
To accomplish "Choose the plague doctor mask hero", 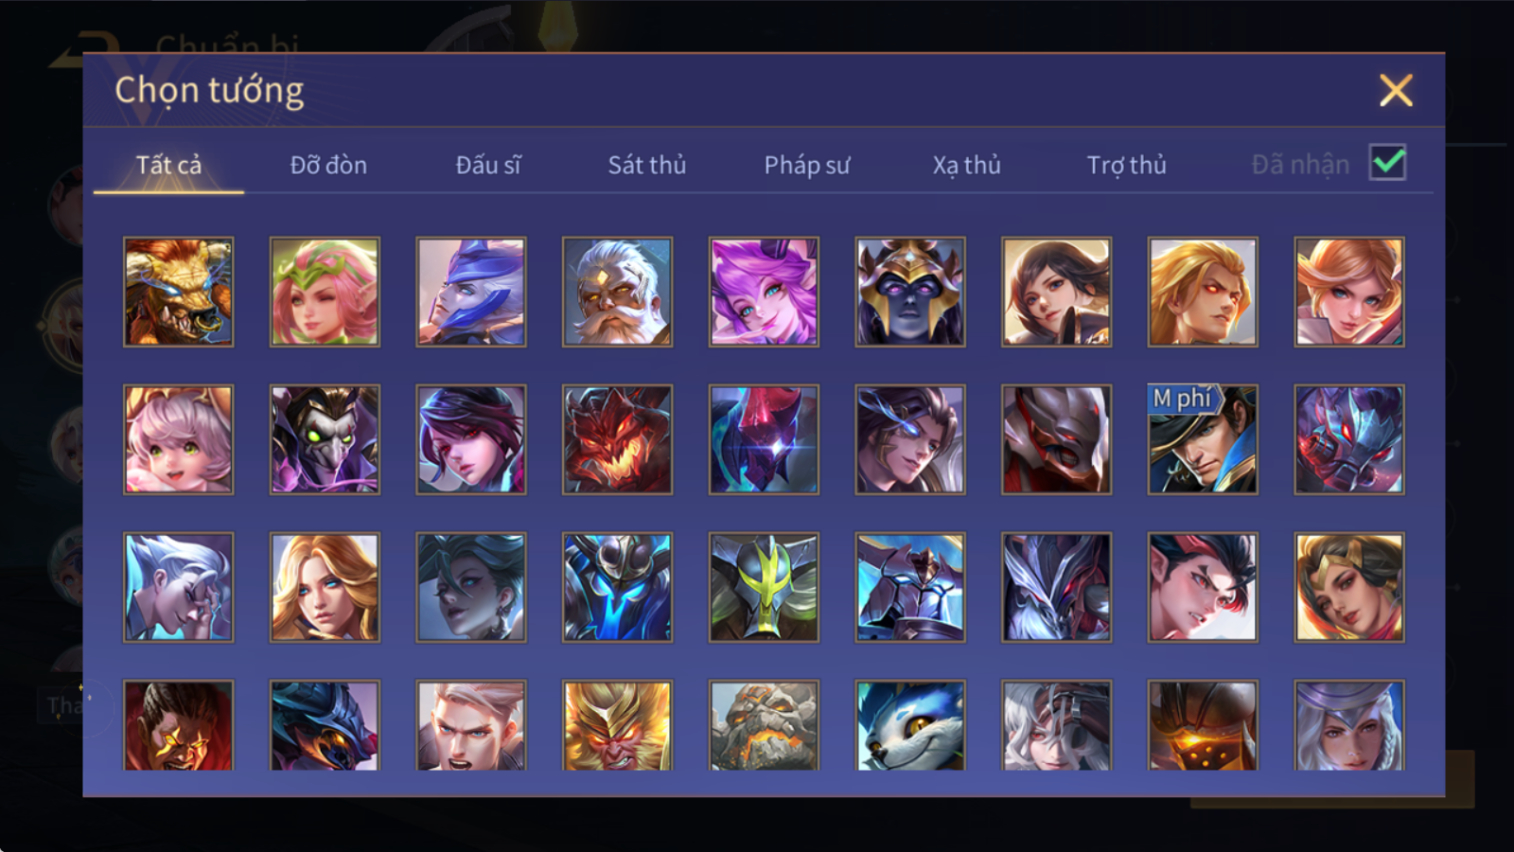I will (x=324, y=440).
